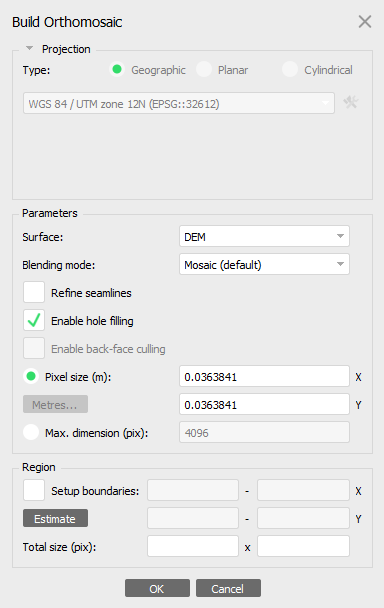Close the Build Orthomosaic dialog

tap(365, 22)
